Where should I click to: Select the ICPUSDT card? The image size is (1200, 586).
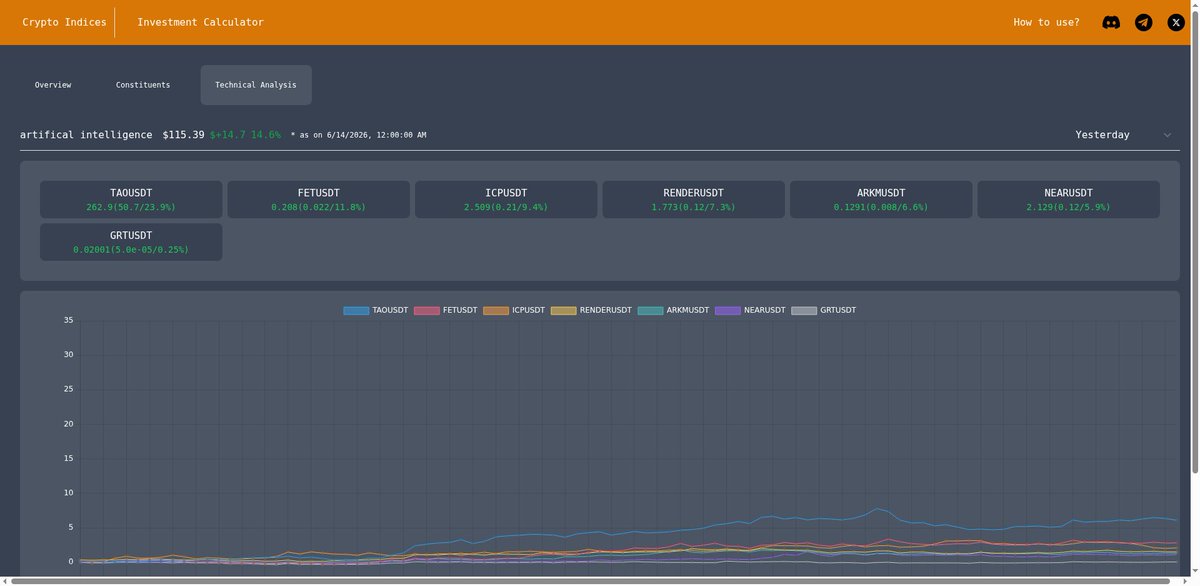coord(506,199)
